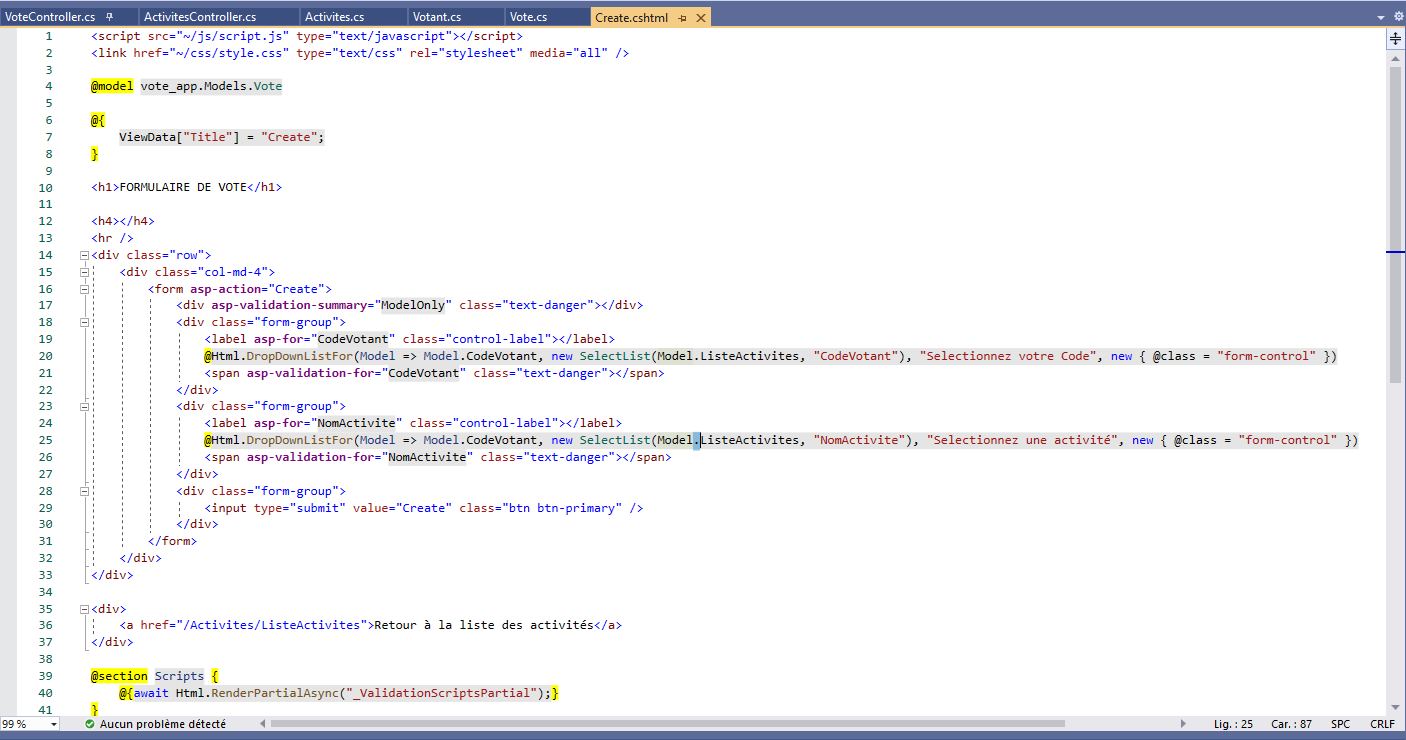This screenshot has width=1406, height=740.
Task: Collapse the div class="row" block
Action: [84, 255]
